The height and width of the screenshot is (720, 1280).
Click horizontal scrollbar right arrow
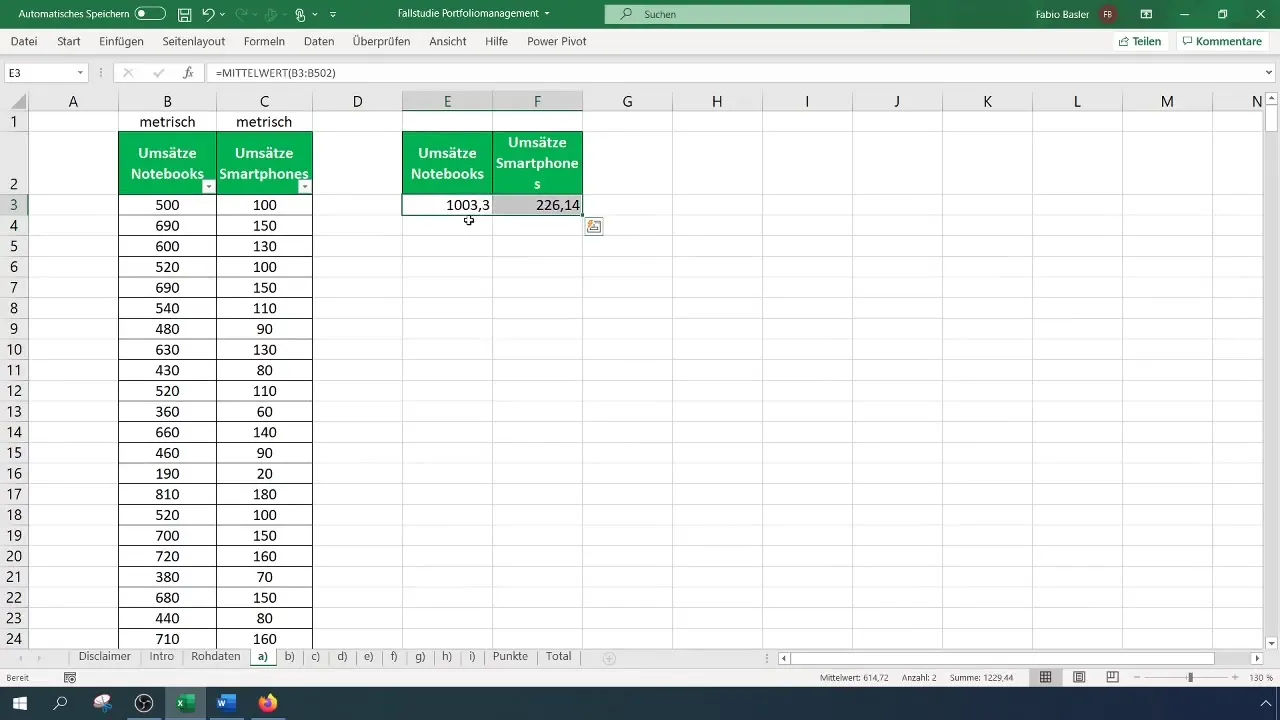(1257, 658)
